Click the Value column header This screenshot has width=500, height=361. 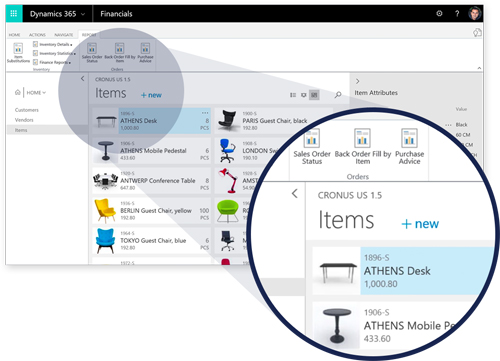tap(461, 109)
